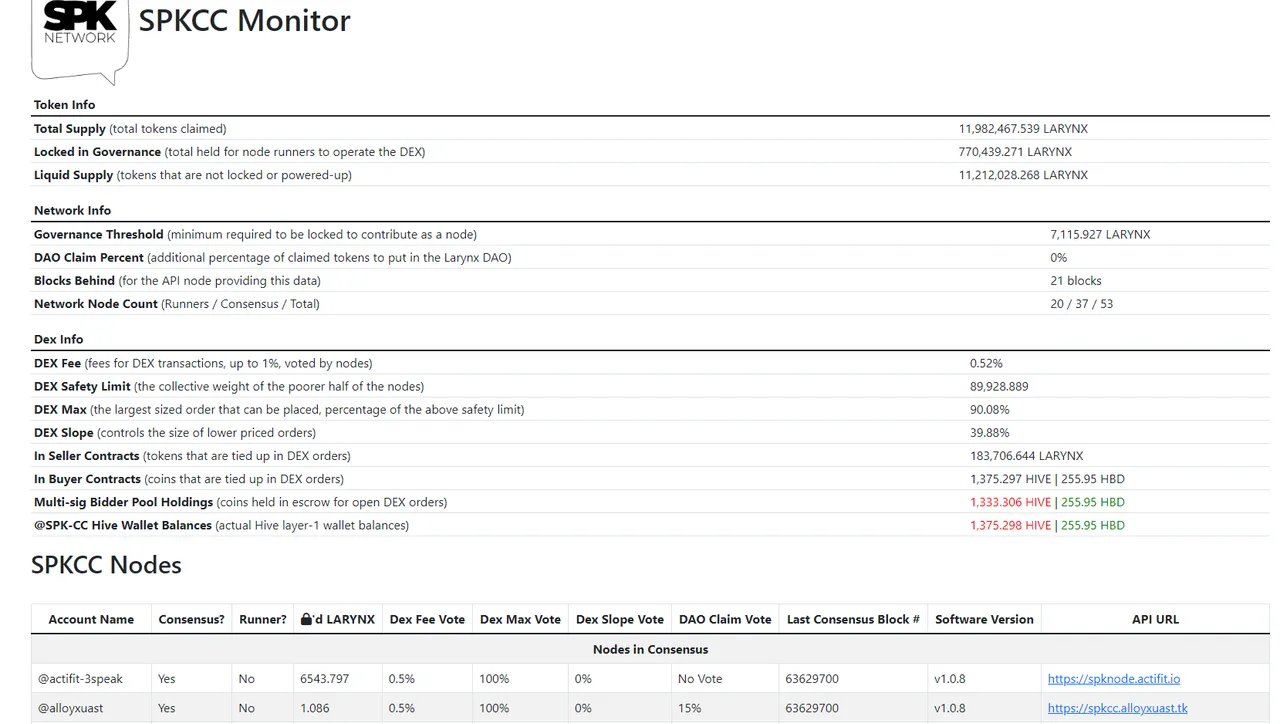Click the Token Info section heading

tap(65, 105)
